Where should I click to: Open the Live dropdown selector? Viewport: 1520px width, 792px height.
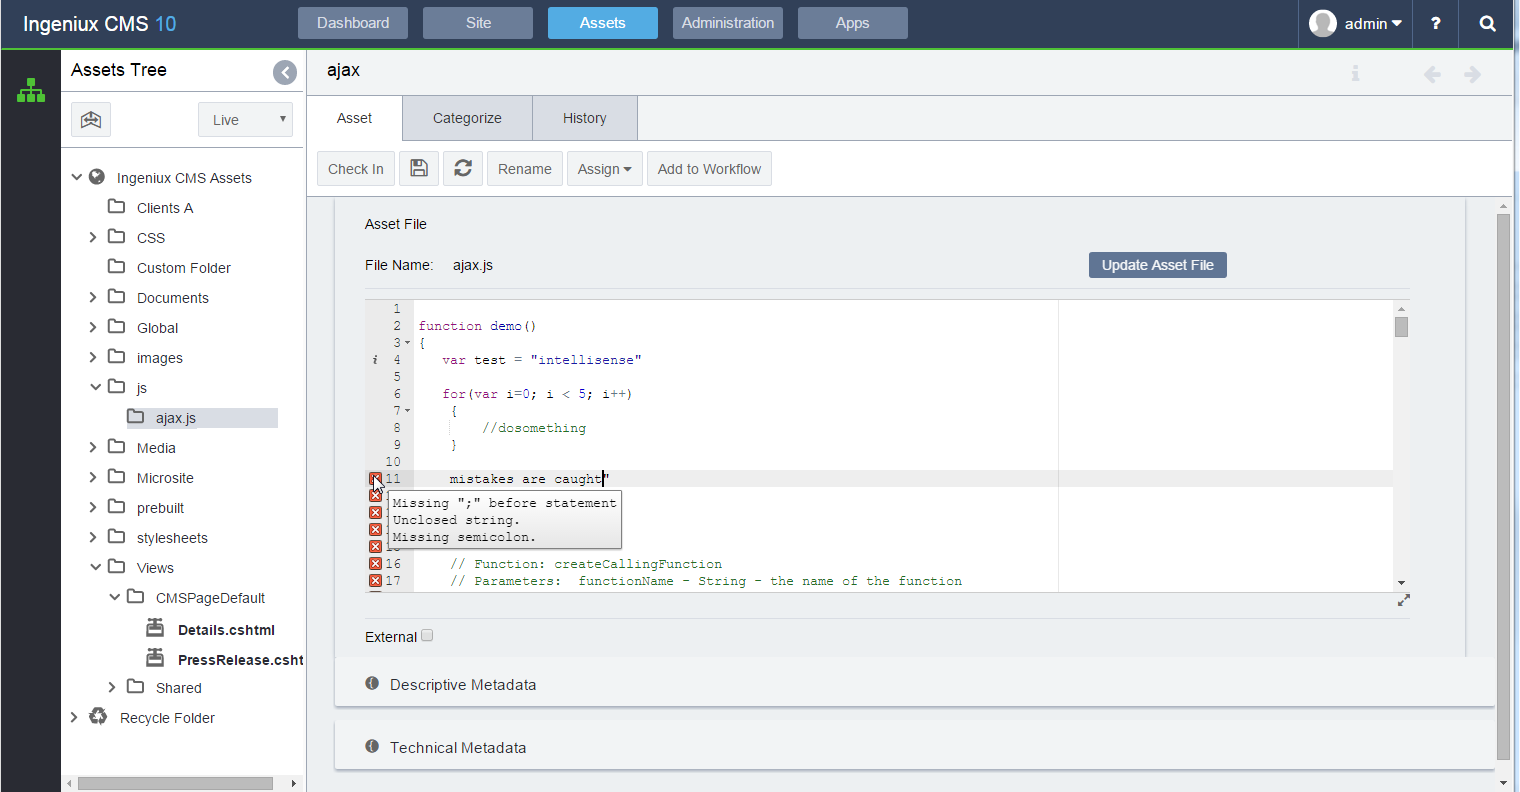[245, 120]
